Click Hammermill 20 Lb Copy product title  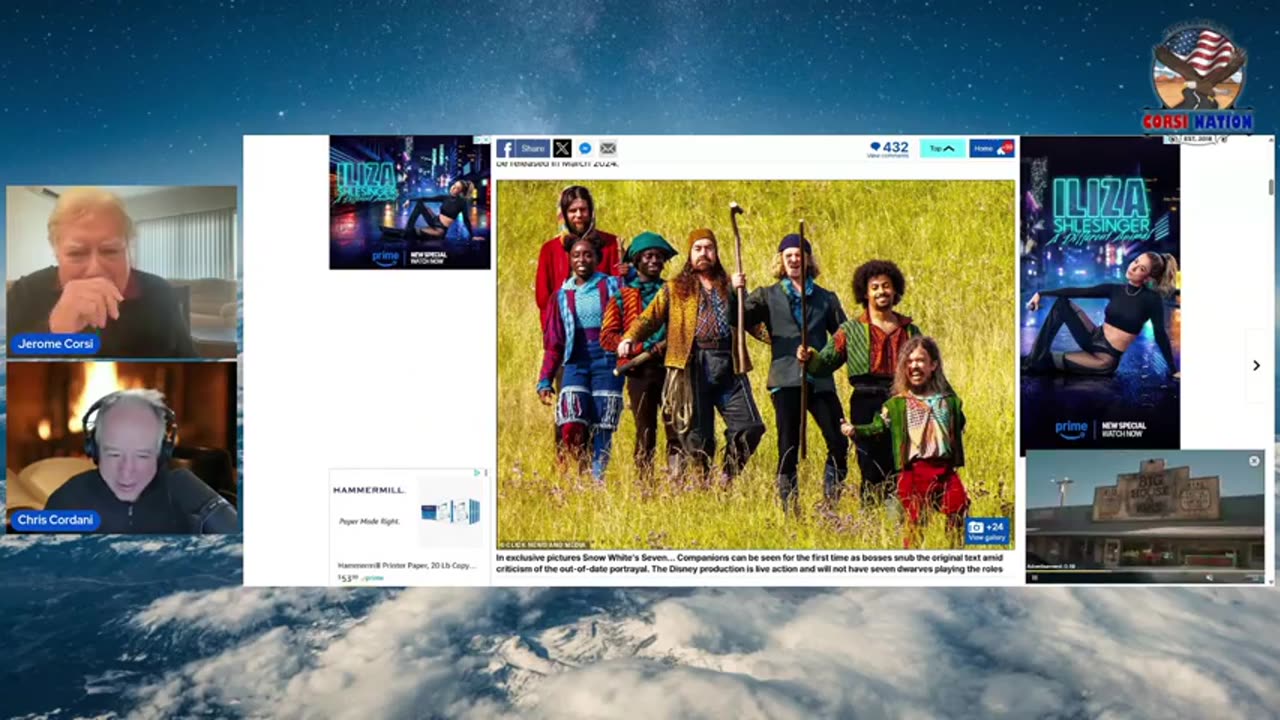pos(406,566)
